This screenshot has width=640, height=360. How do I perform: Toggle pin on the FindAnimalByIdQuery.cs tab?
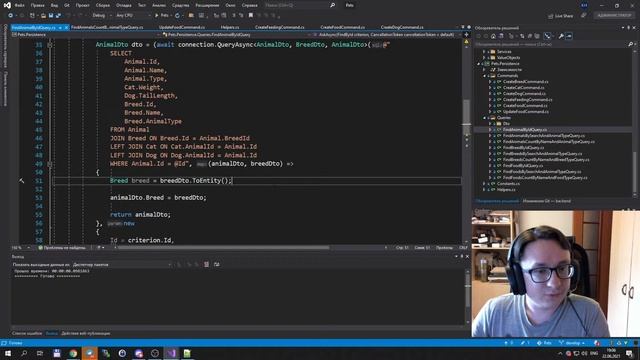(x=60, y=27)
